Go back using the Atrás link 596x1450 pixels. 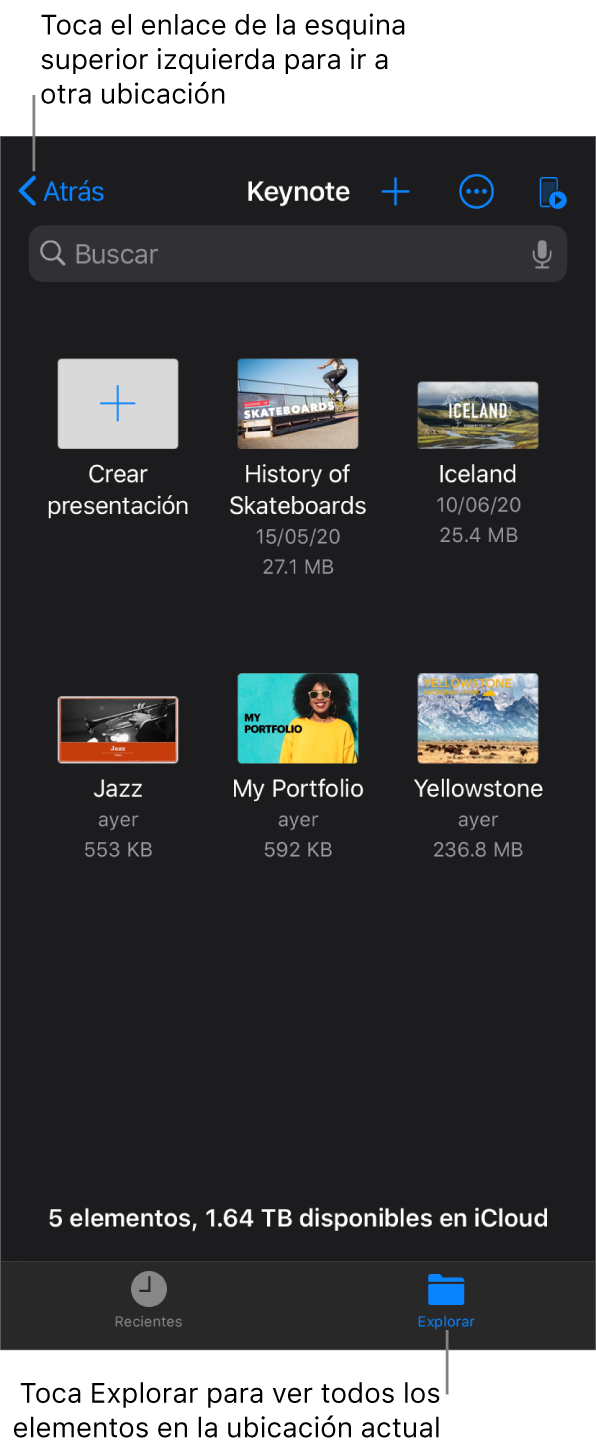pos(61,191)
